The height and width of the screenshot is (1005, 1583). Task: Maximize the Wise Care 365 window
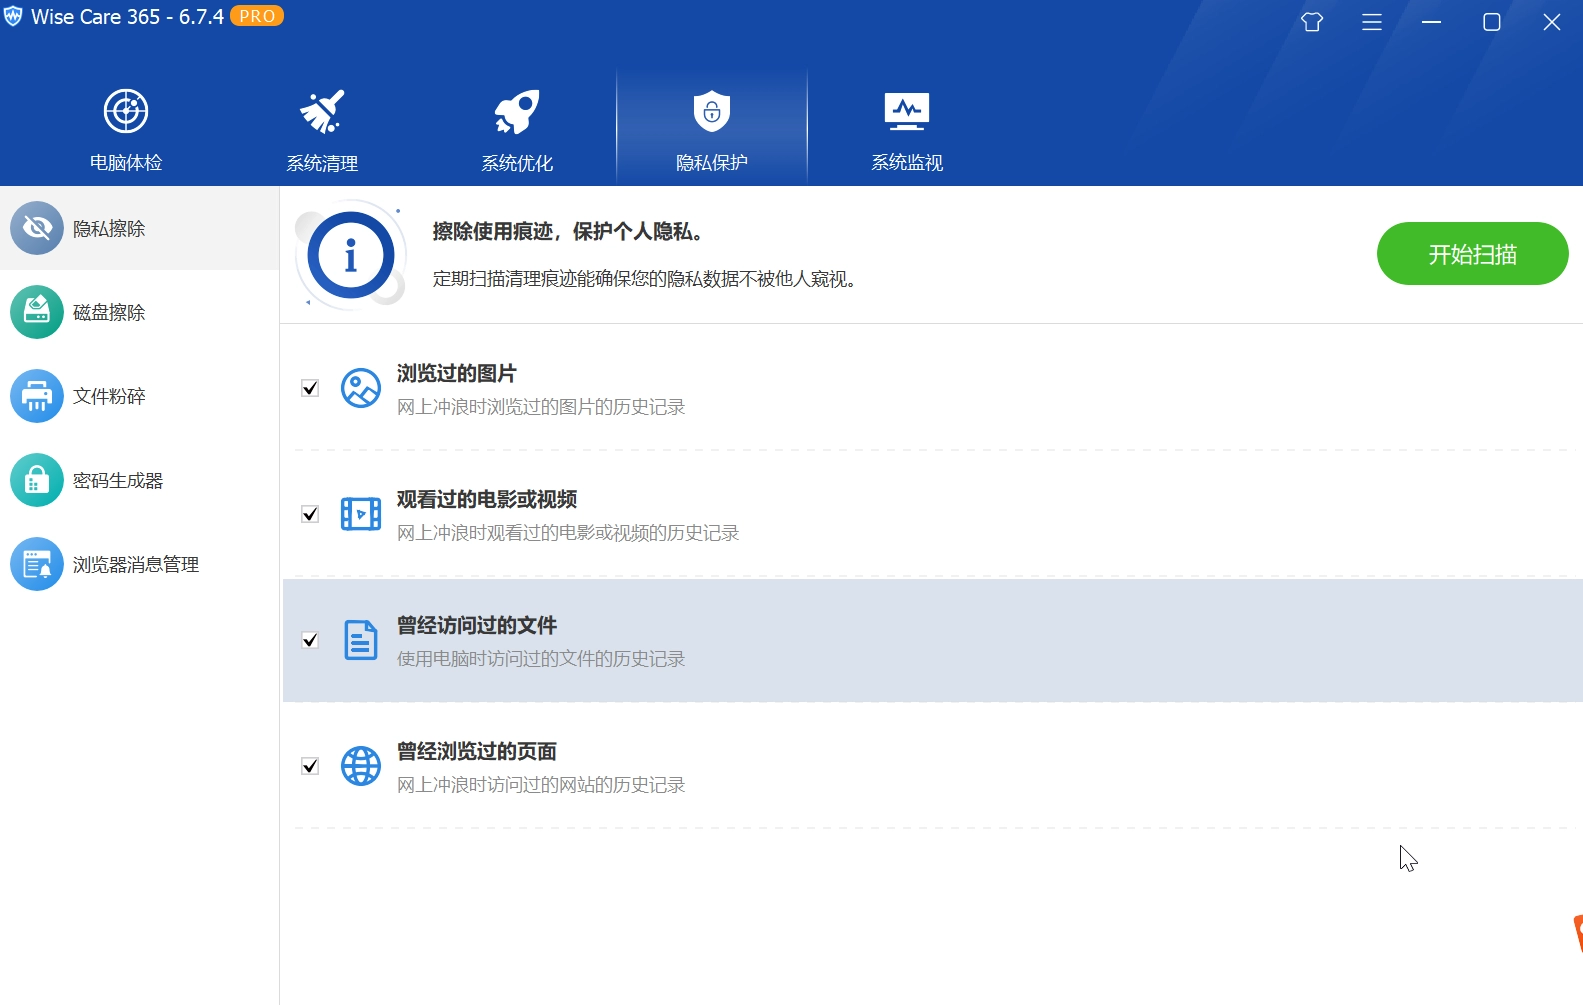(x=1492, y=22)
